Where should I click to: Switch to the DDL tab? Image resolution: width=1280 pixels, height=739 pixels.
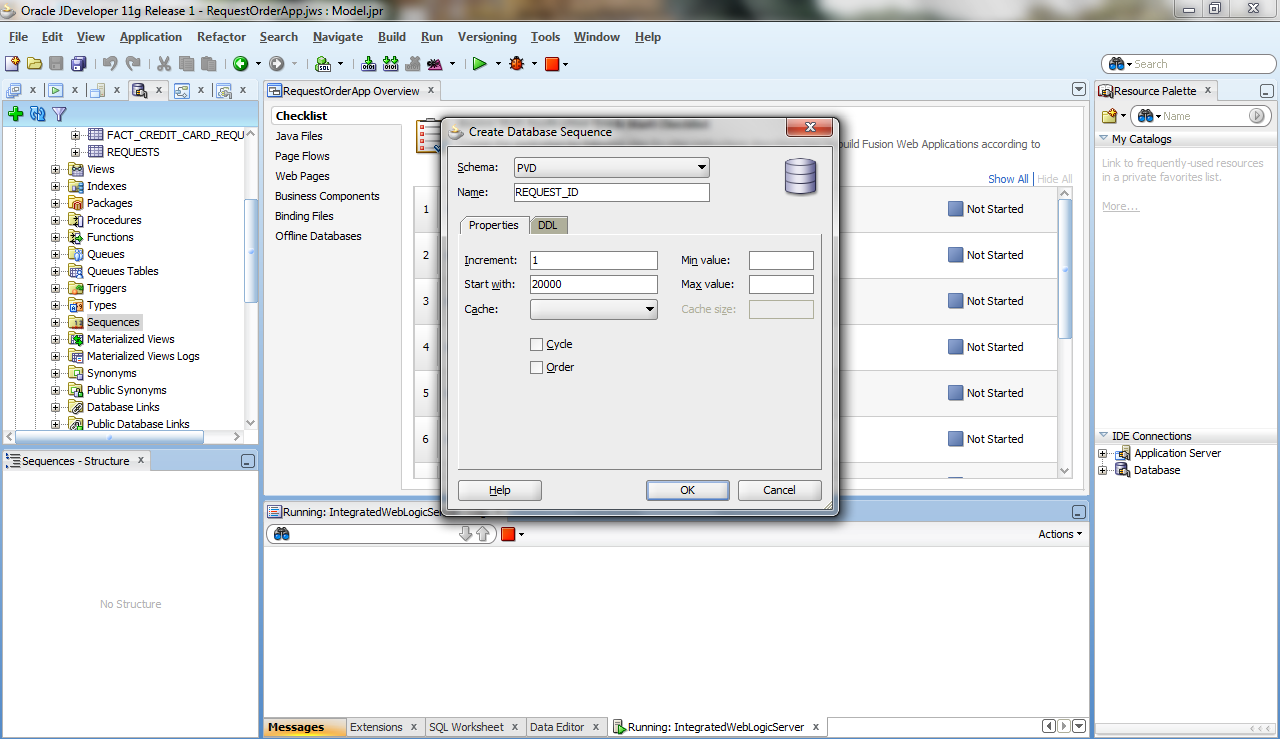click(x=548, y=225)
